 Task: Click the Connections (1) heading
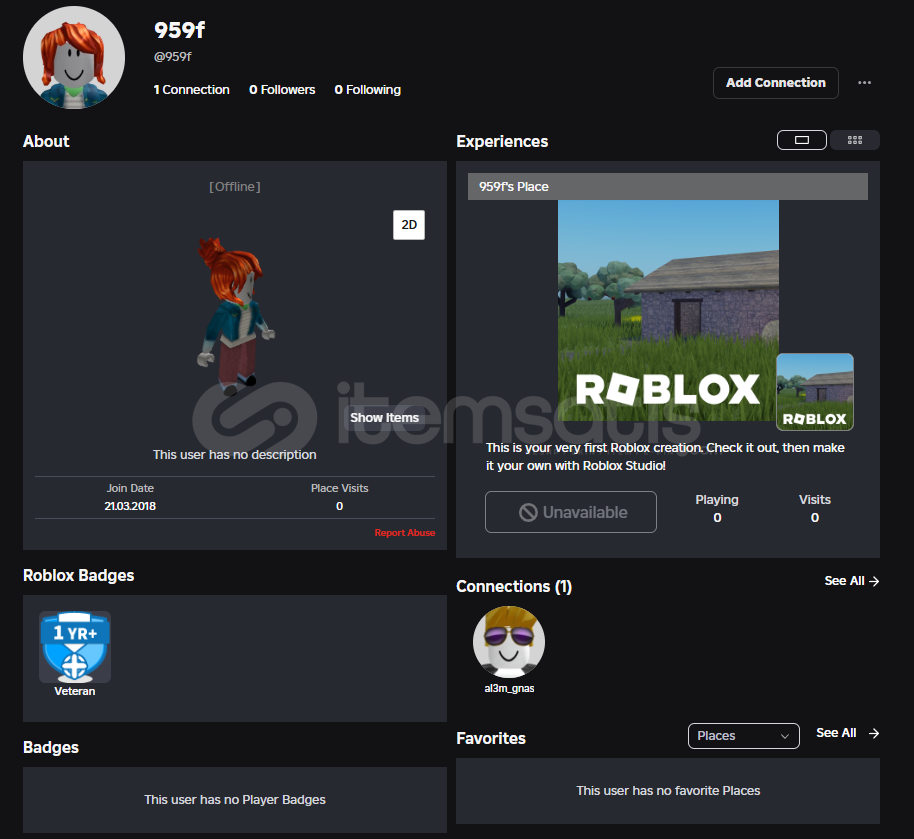(x=514, y=586)
